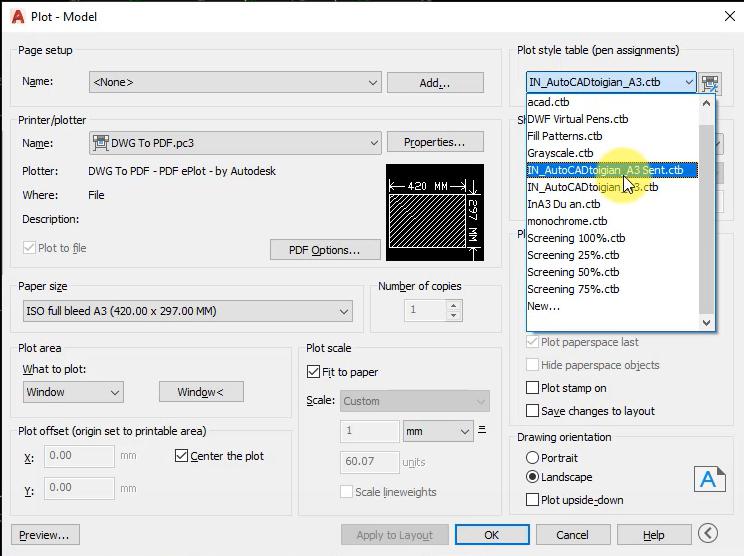Viewport: 744px width, 556px height.
Task: Click the paper preview thumbnail
Action: coord(435,213)
